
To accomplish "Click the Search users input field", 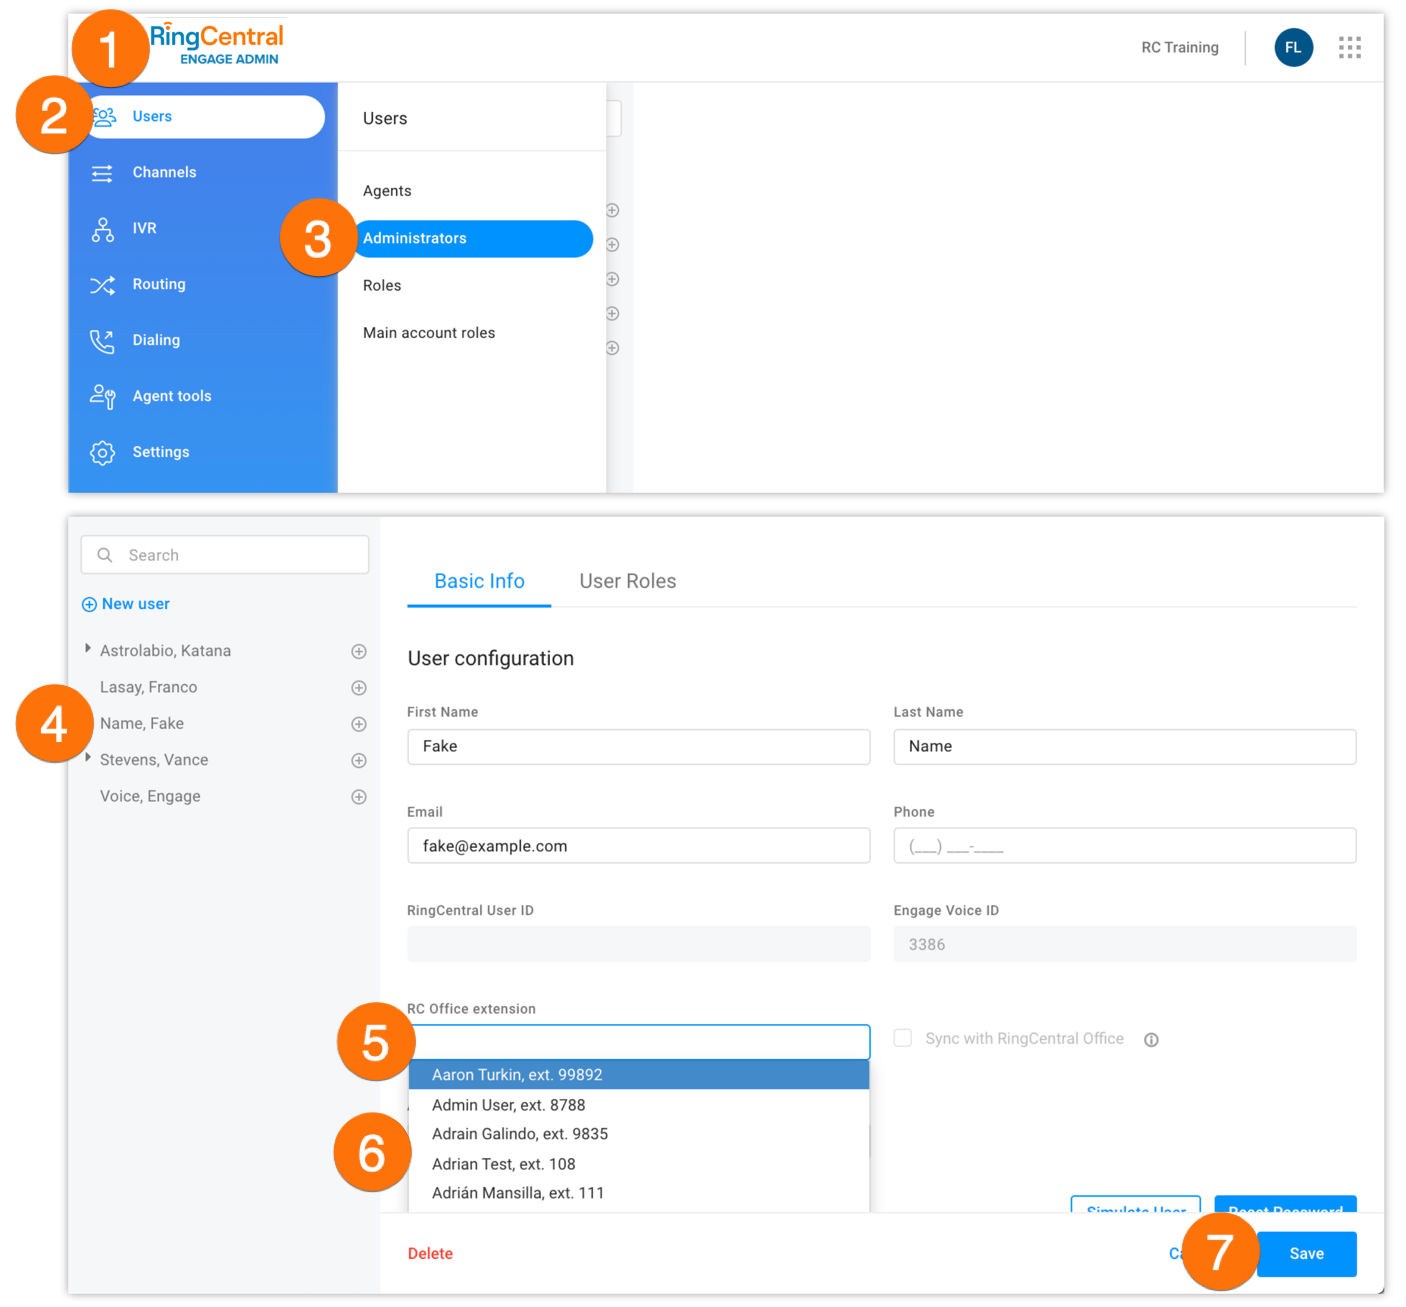I will [x=240, y=555].
